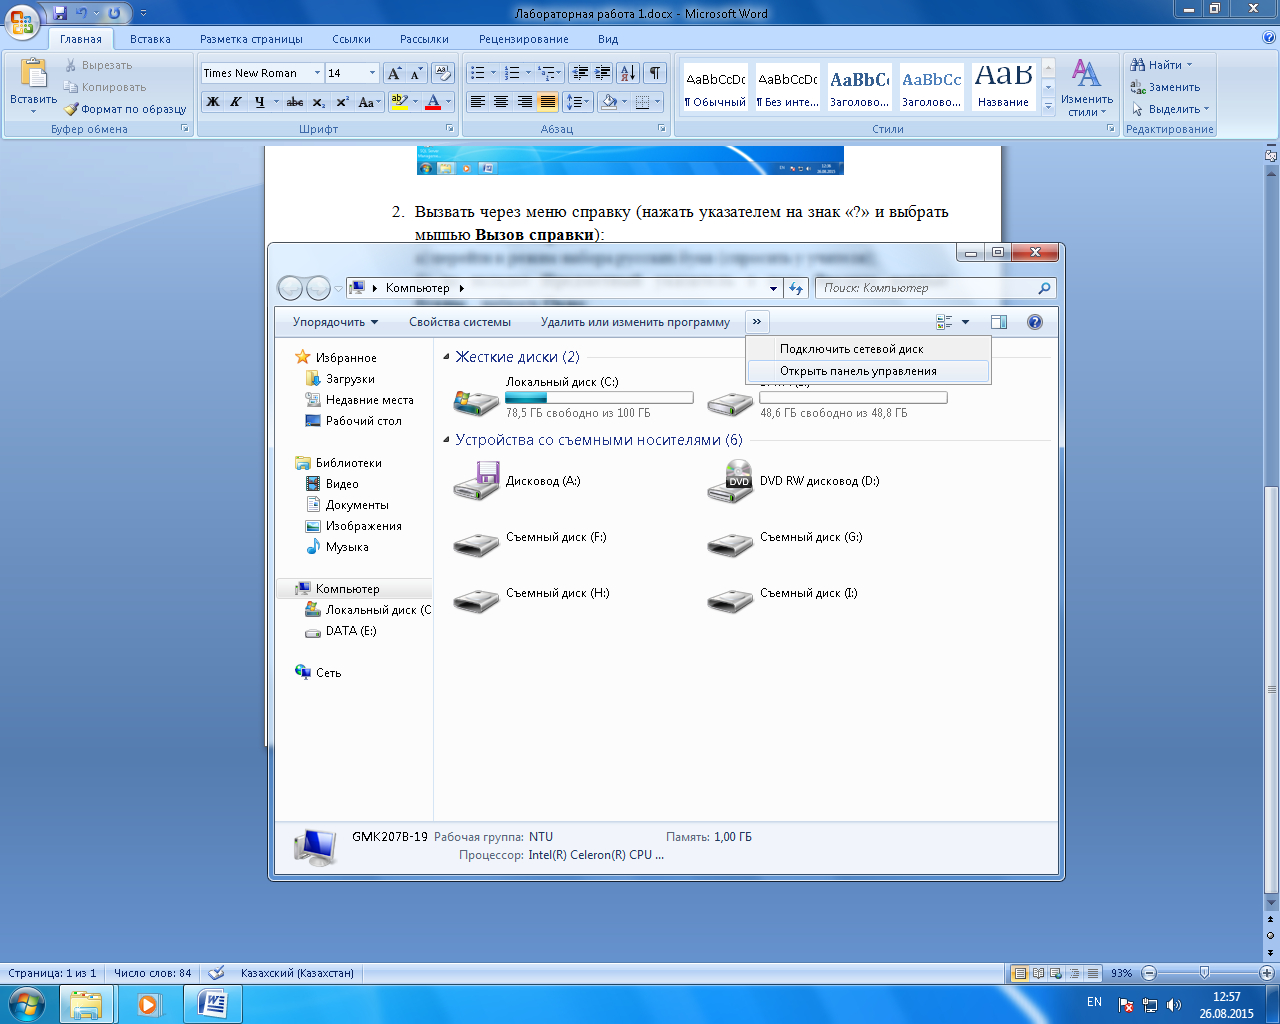Screen dimensions: 1280x1024
Task: Collapse the Жесткие диски group
Action: (446, 357)
